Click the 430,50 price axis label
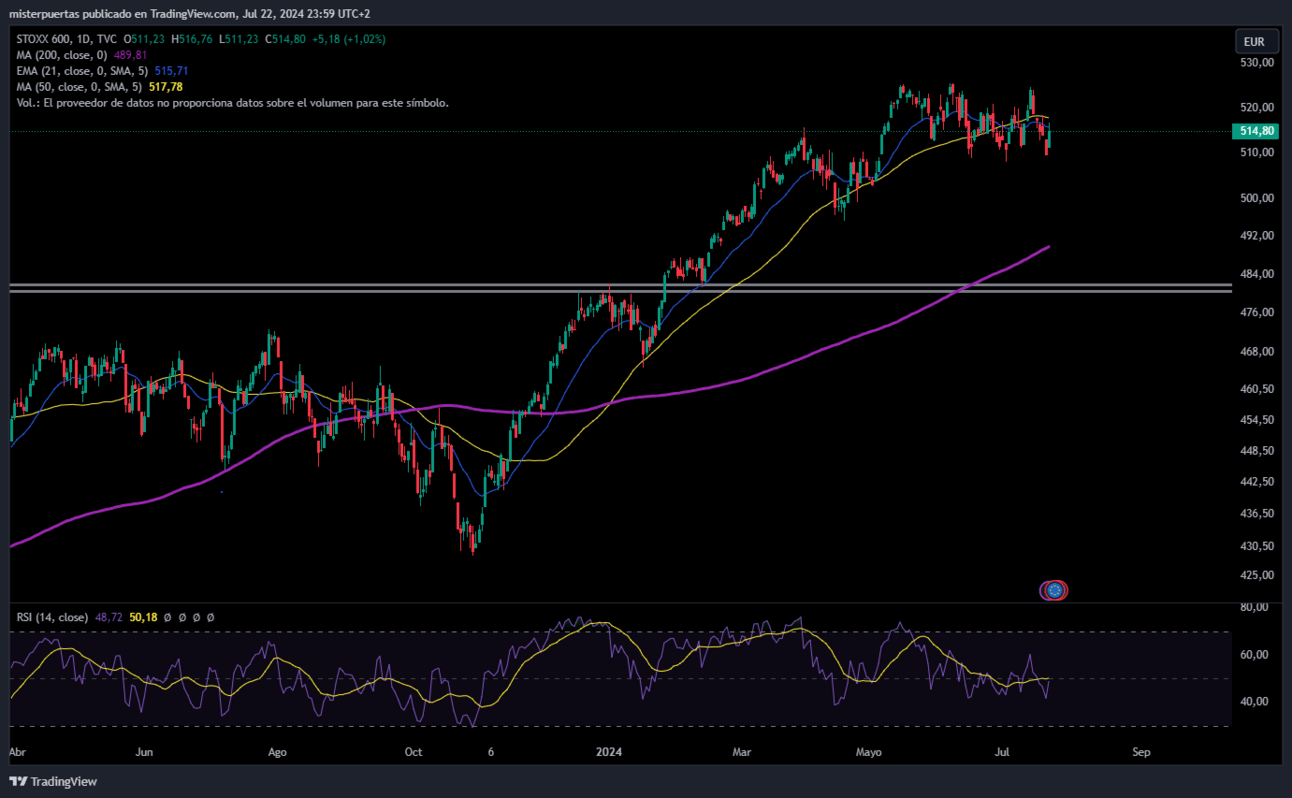This screenshot has height=798, width=1292. point(1257,546)
